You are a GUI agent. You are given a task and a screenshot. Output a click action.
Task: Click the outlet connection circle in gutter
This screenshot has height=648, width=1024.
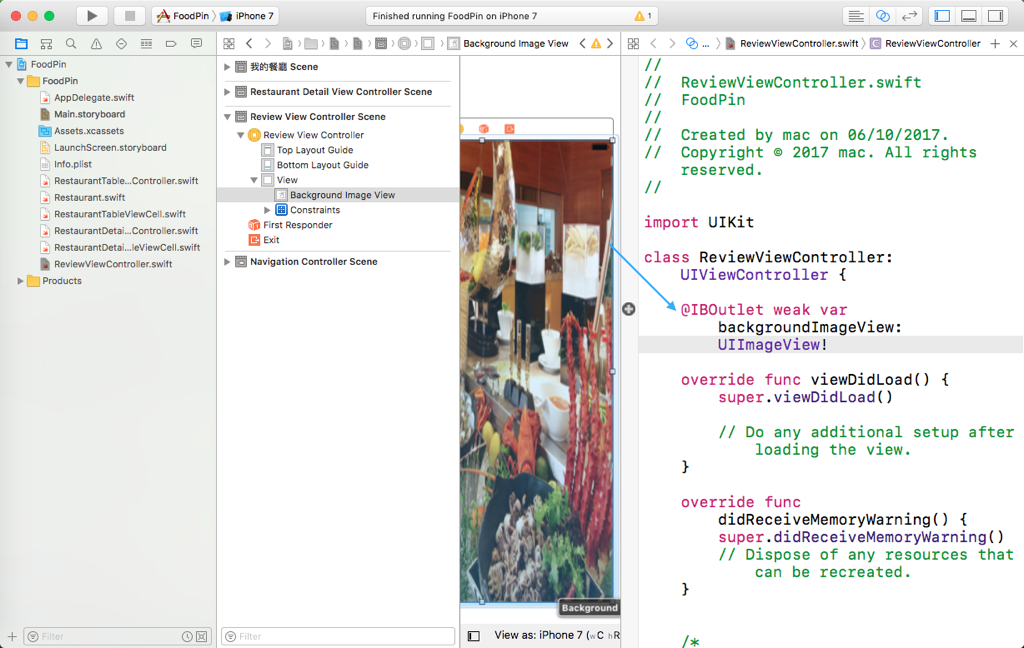628,309
